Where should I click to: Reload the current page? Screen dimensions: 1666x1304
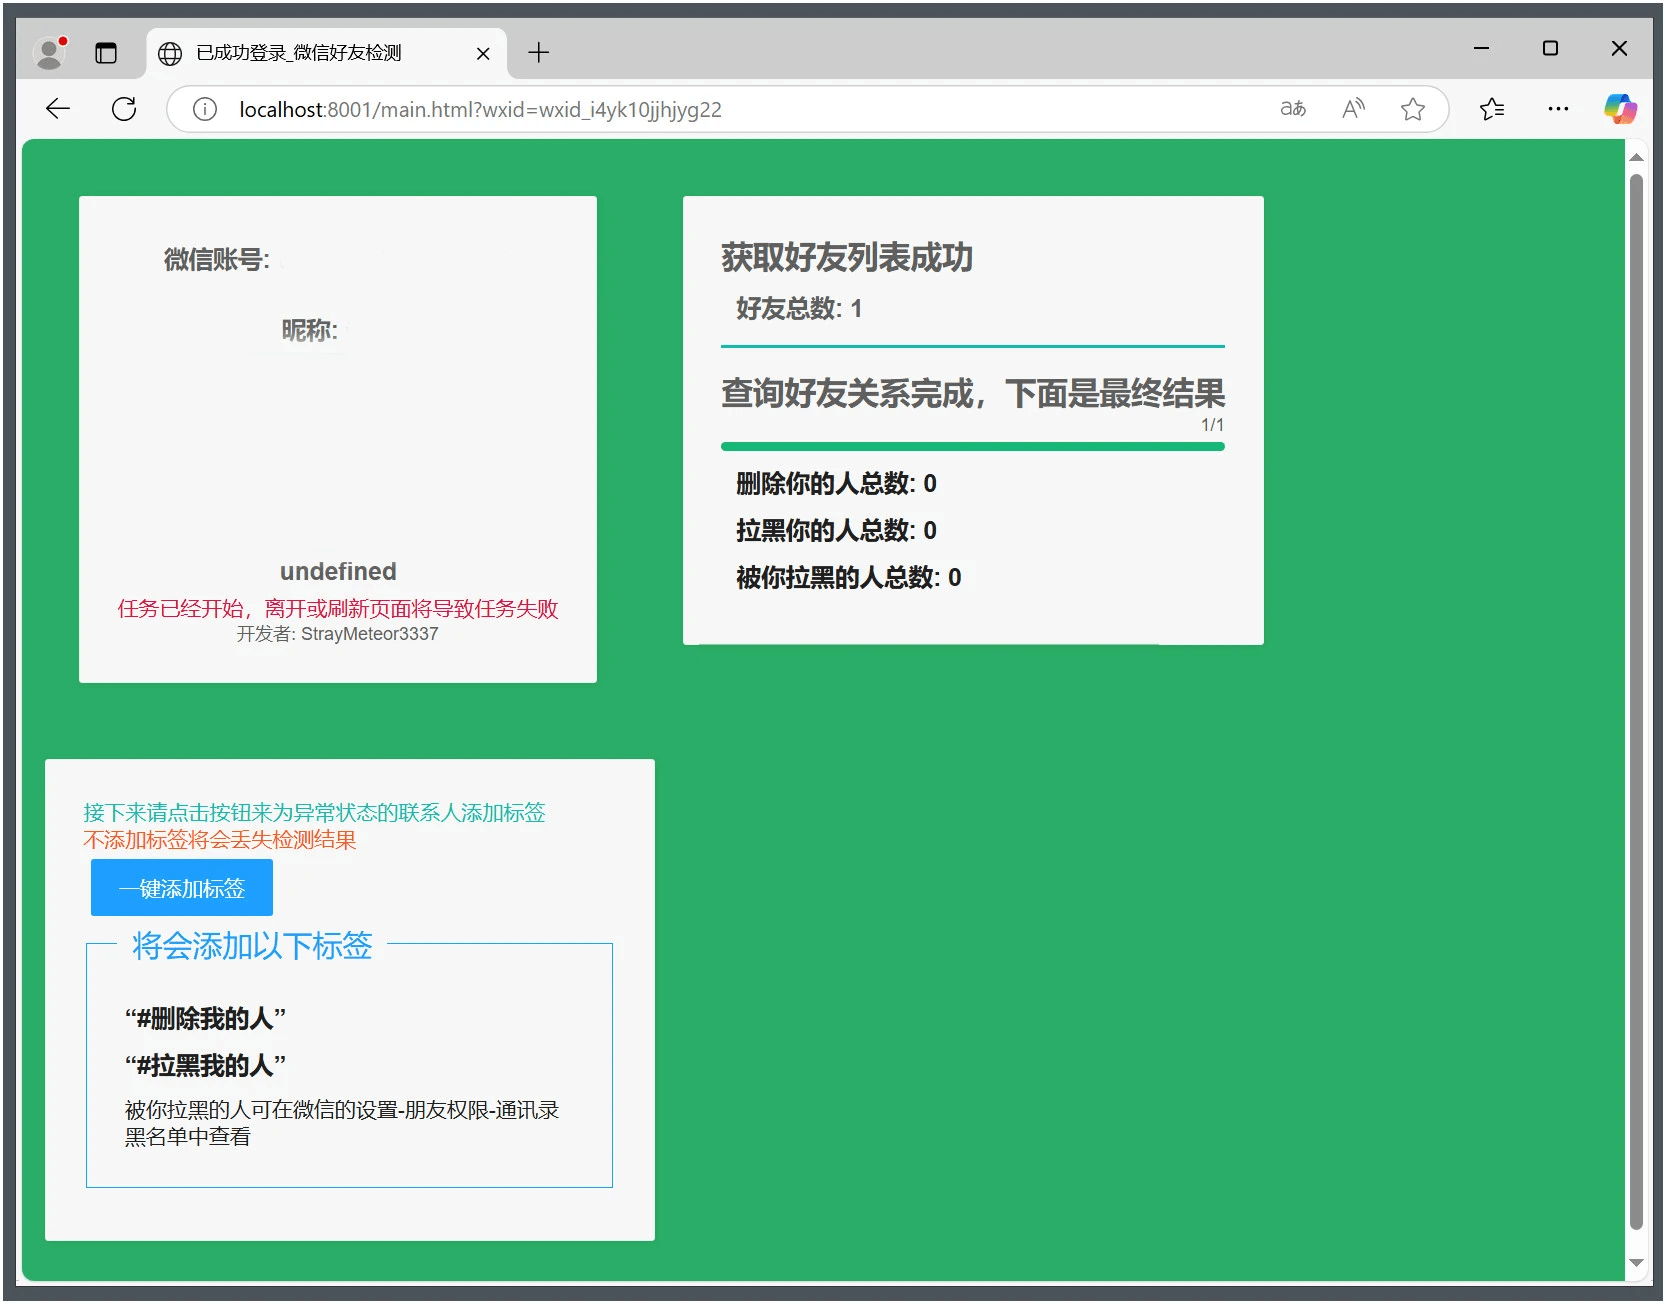(124, 109)
